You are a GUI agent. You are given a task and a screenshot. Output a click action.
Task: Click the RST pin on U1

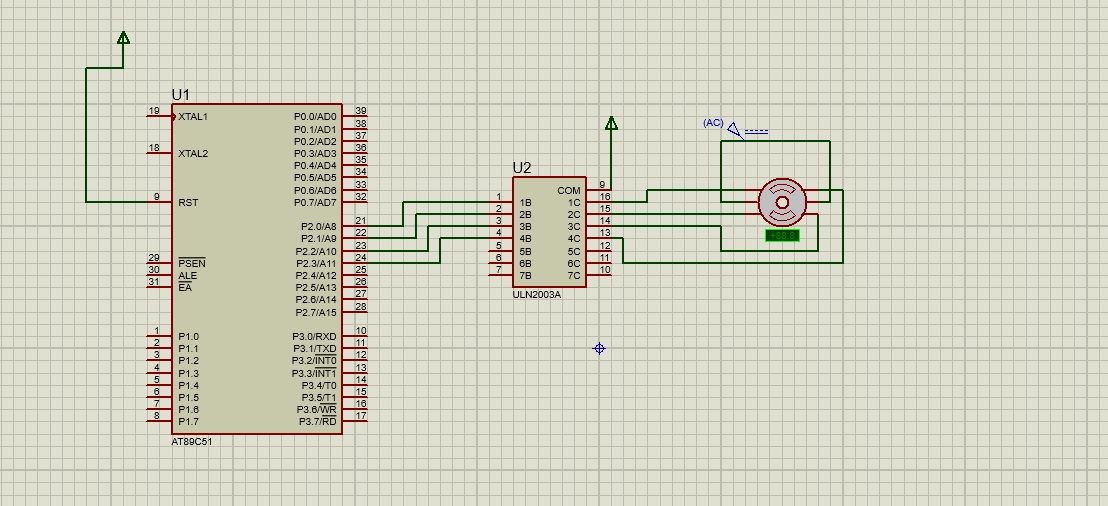pos(159,202)
